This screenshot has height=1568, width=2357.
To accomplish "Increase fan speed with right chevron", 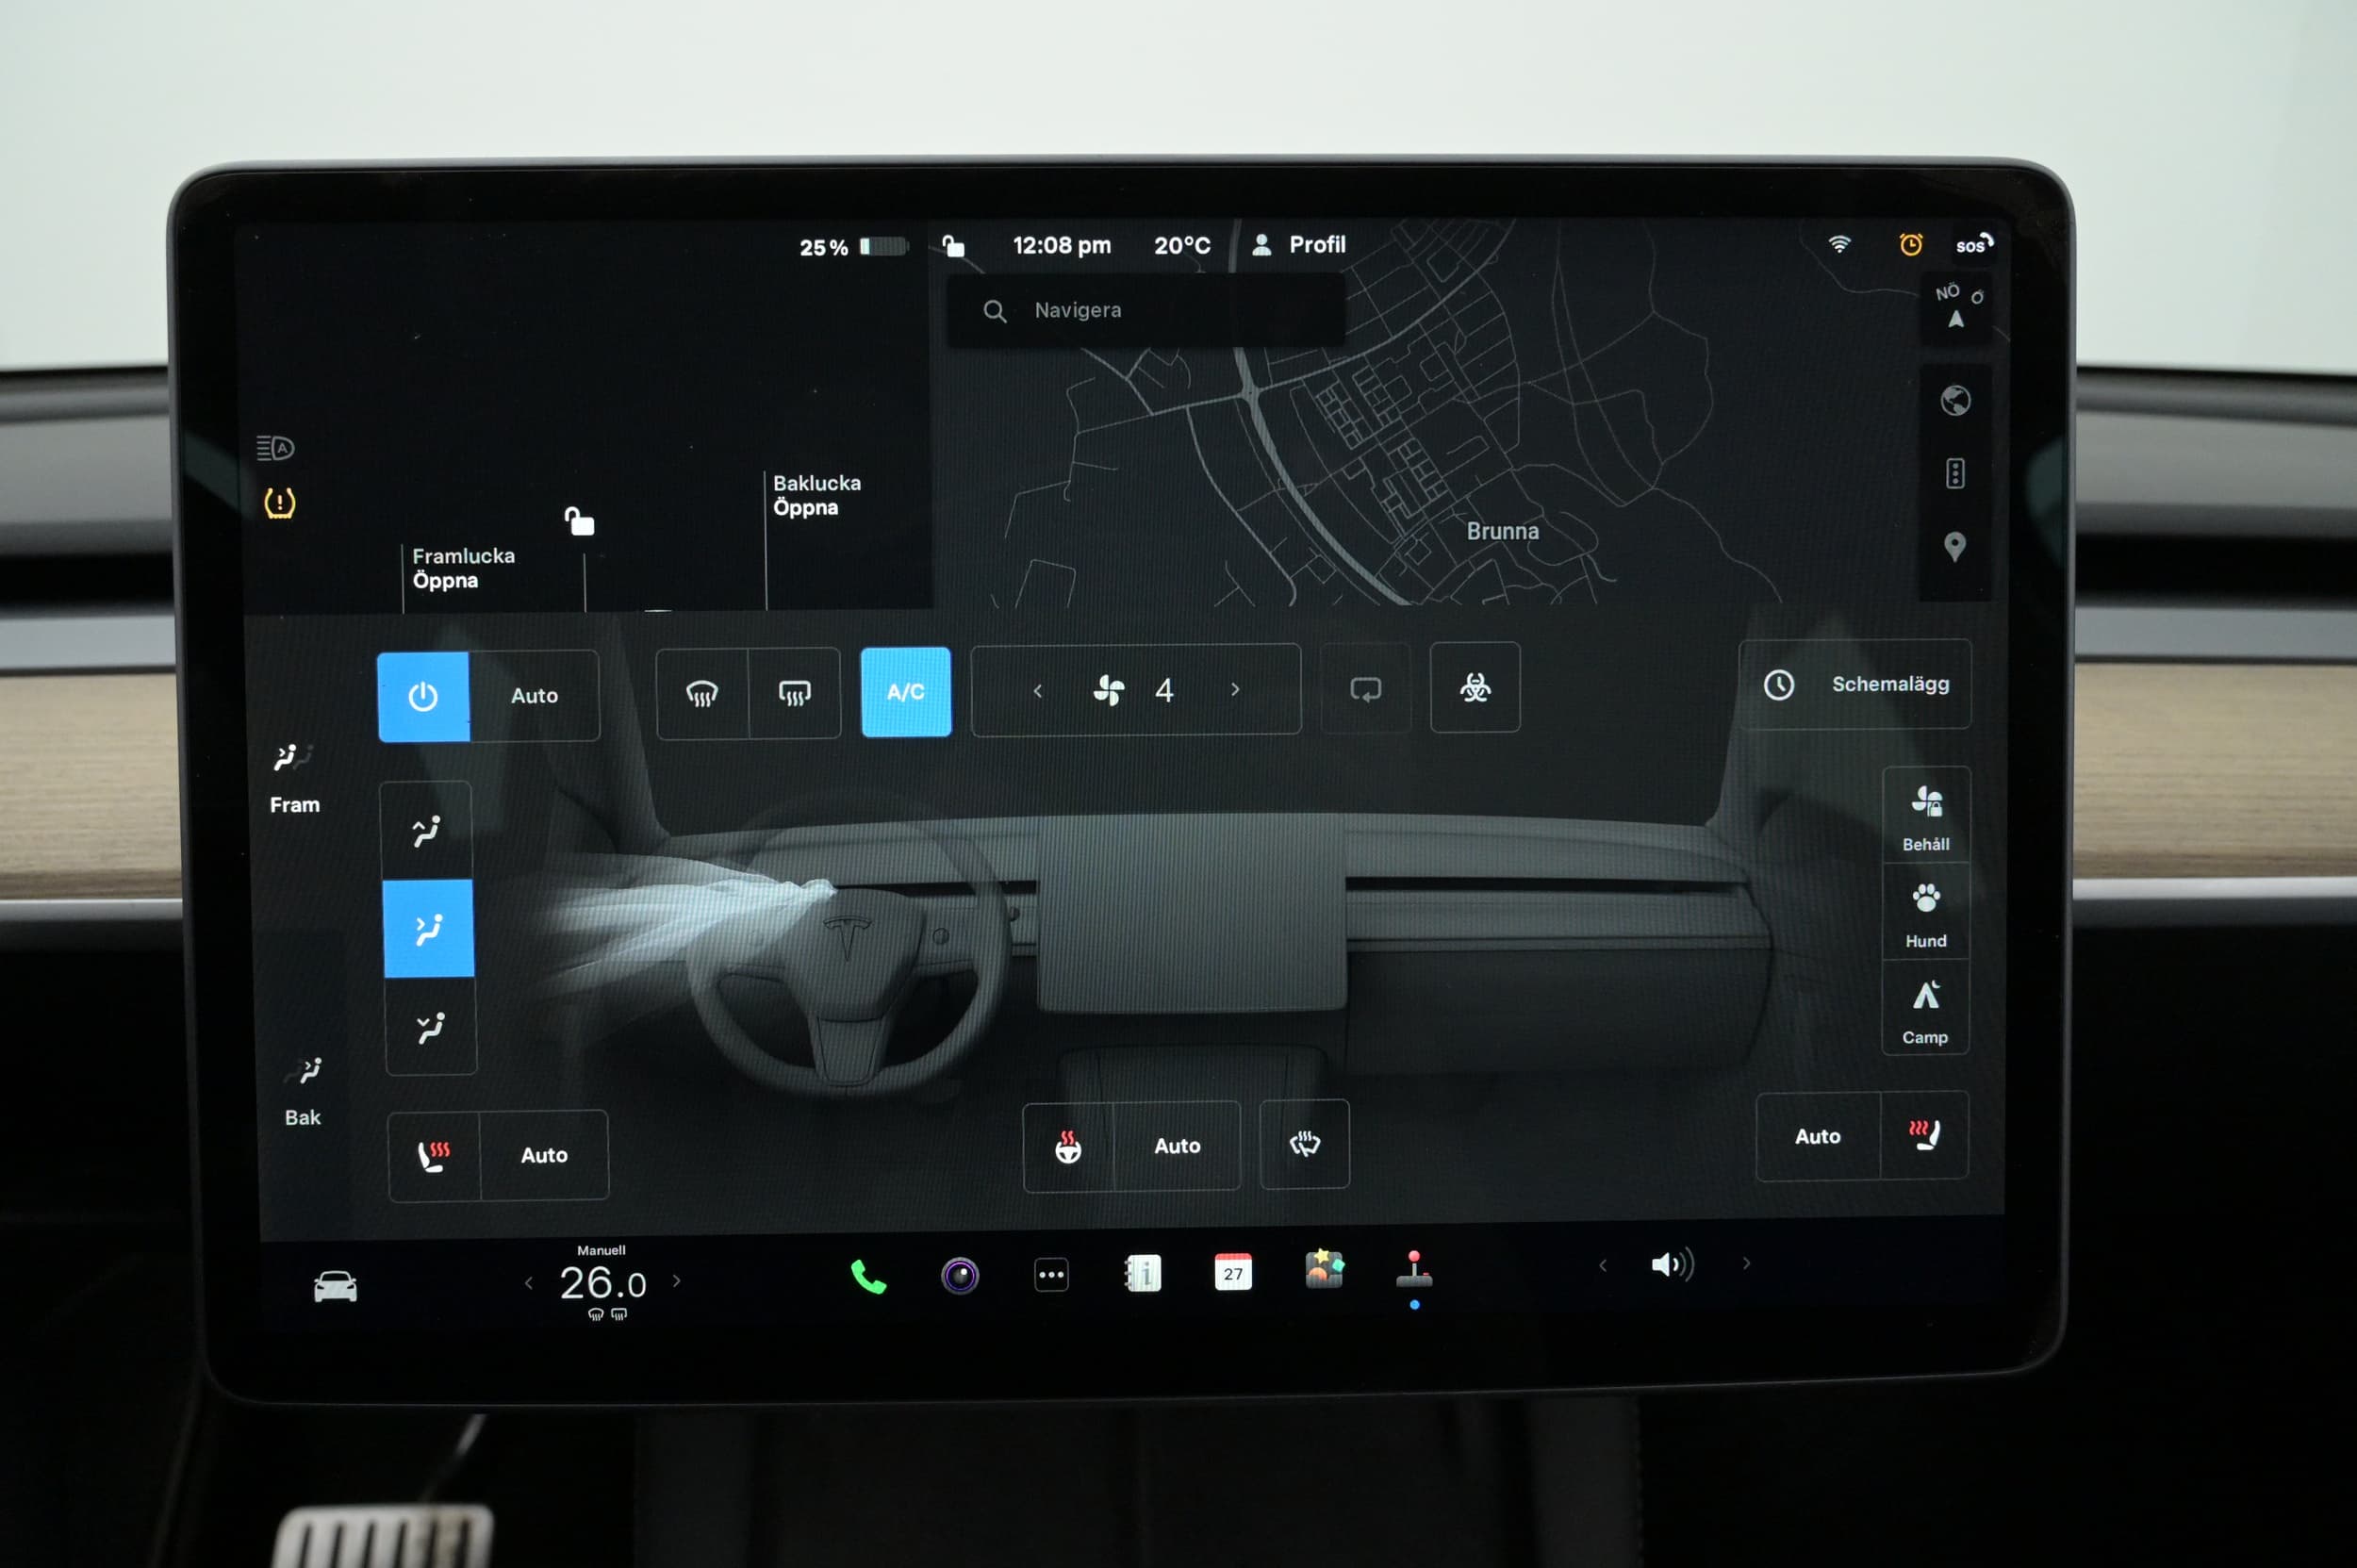I will [x=1235, y=689].
